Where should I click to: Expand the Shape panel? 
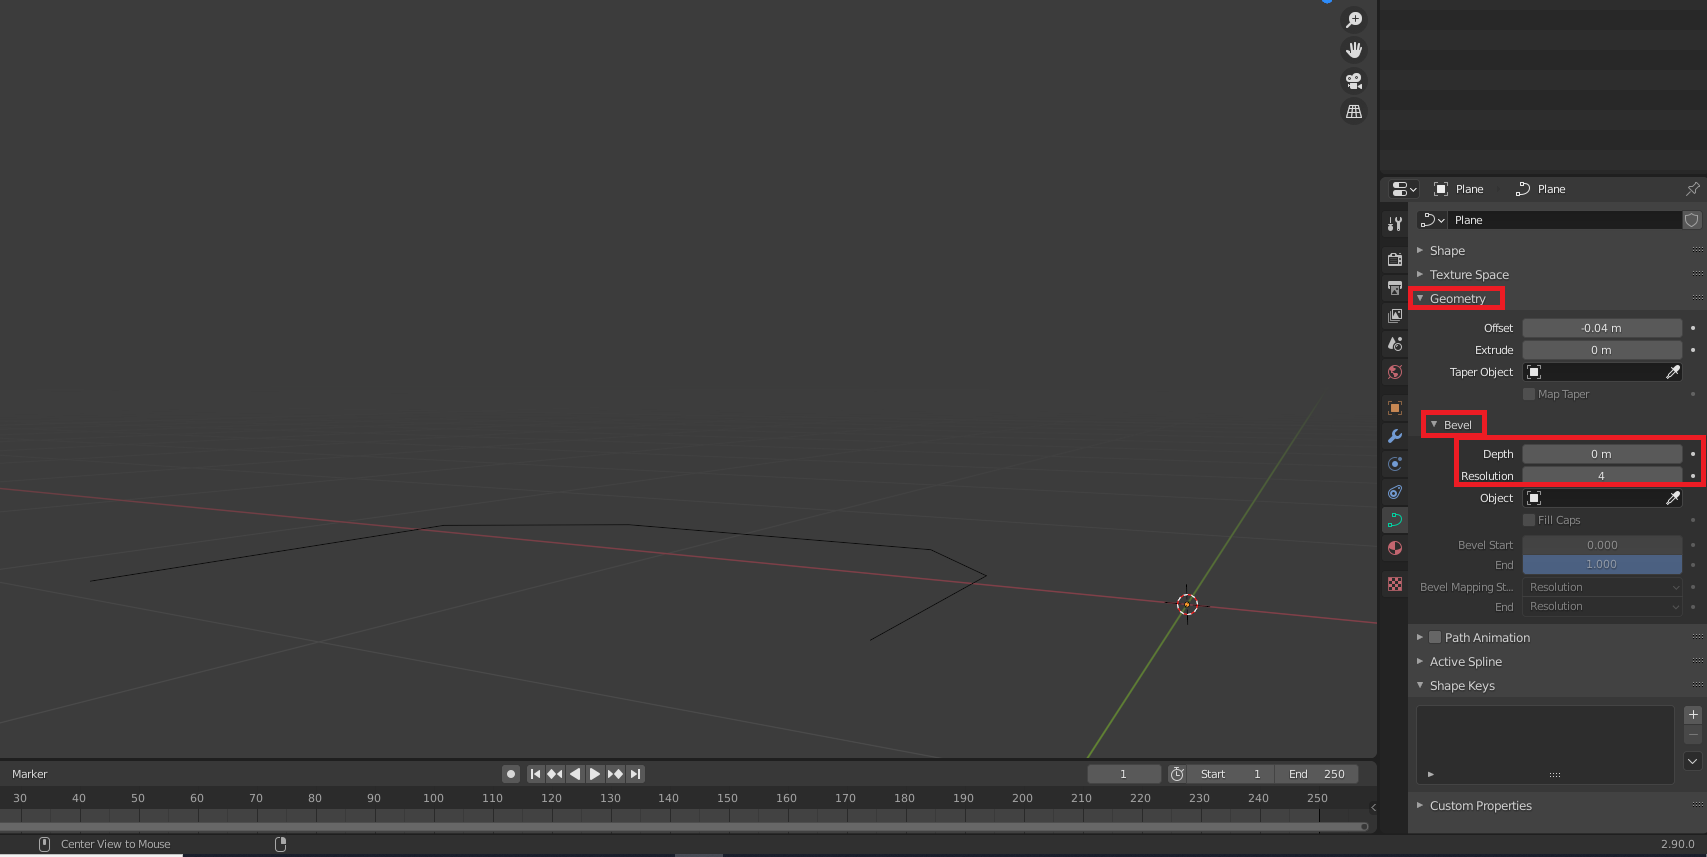click(x=1420, y=250)
